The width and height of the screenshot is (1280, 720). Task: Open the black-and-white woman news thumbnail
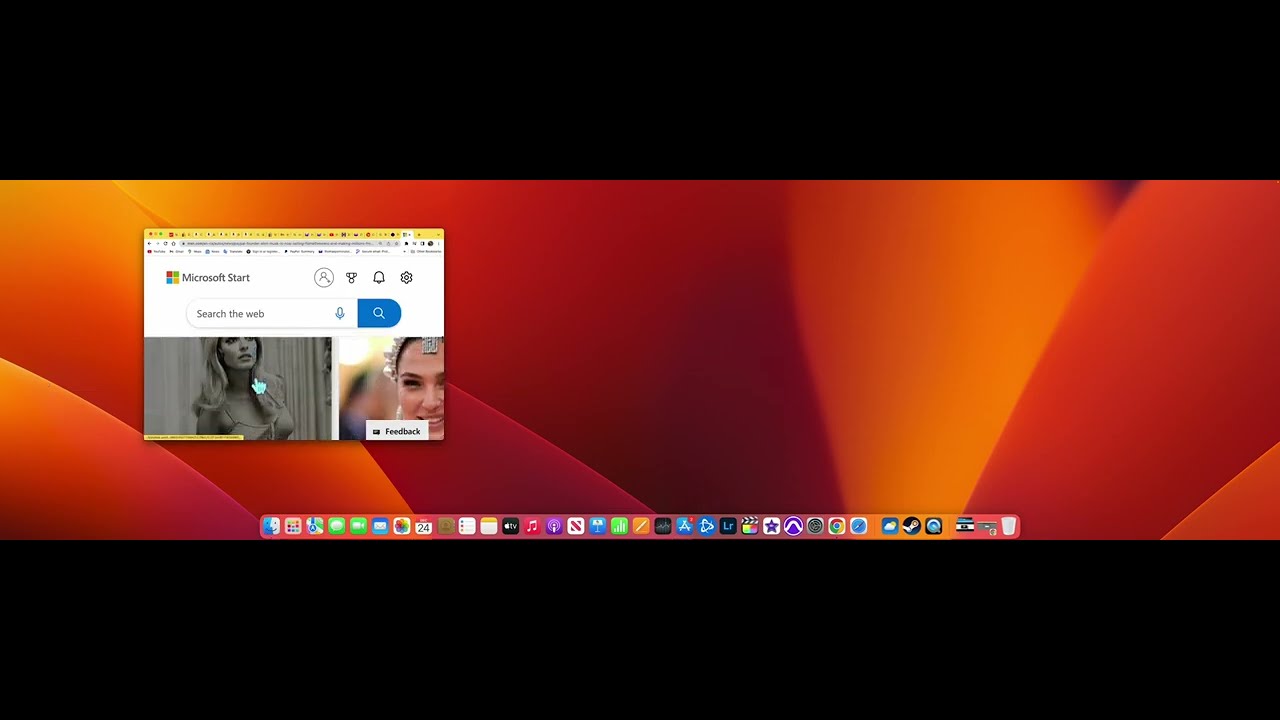point(238,388)
